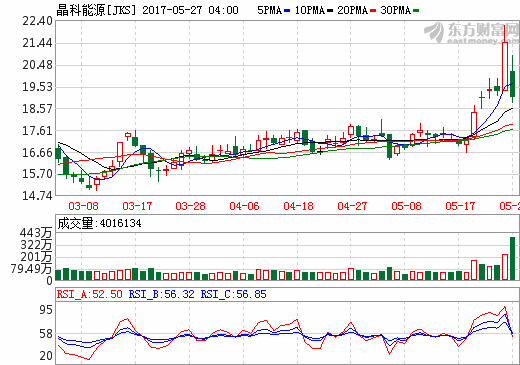Image resolution: width=520 pixels, height=365 pixels.
Task: Click the red 20PMA legend swatch
Action: pyautogui.click(x=373, y=11)
